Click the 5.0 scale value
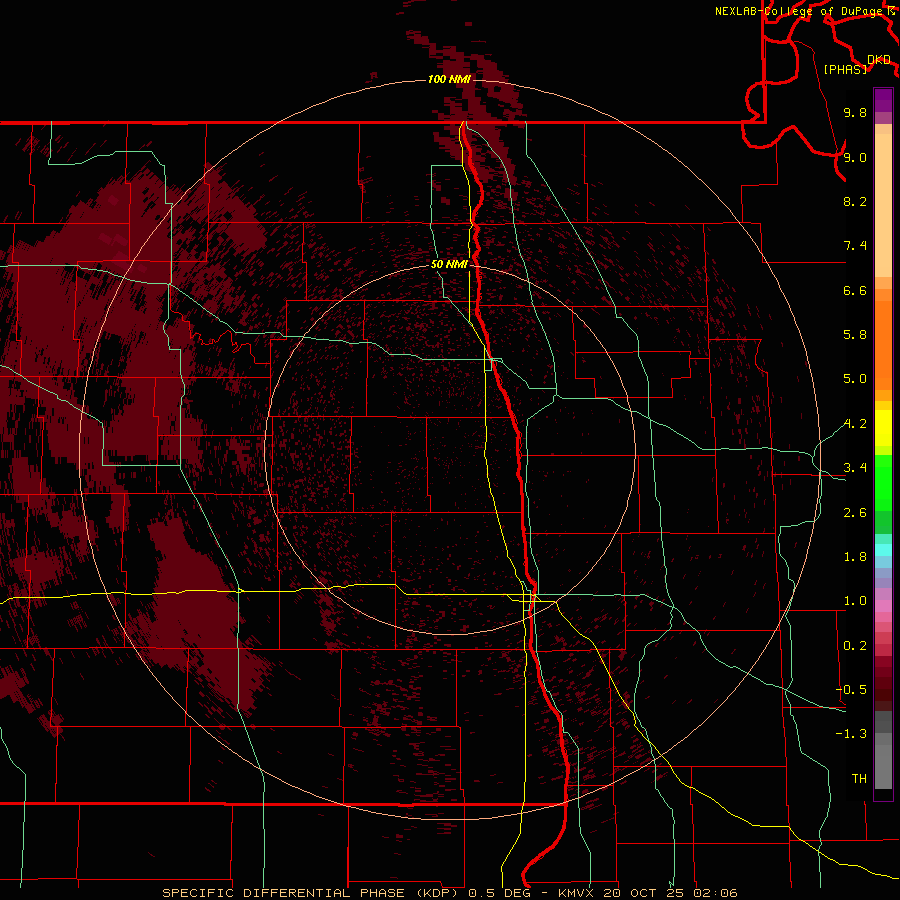 [855, 379]
